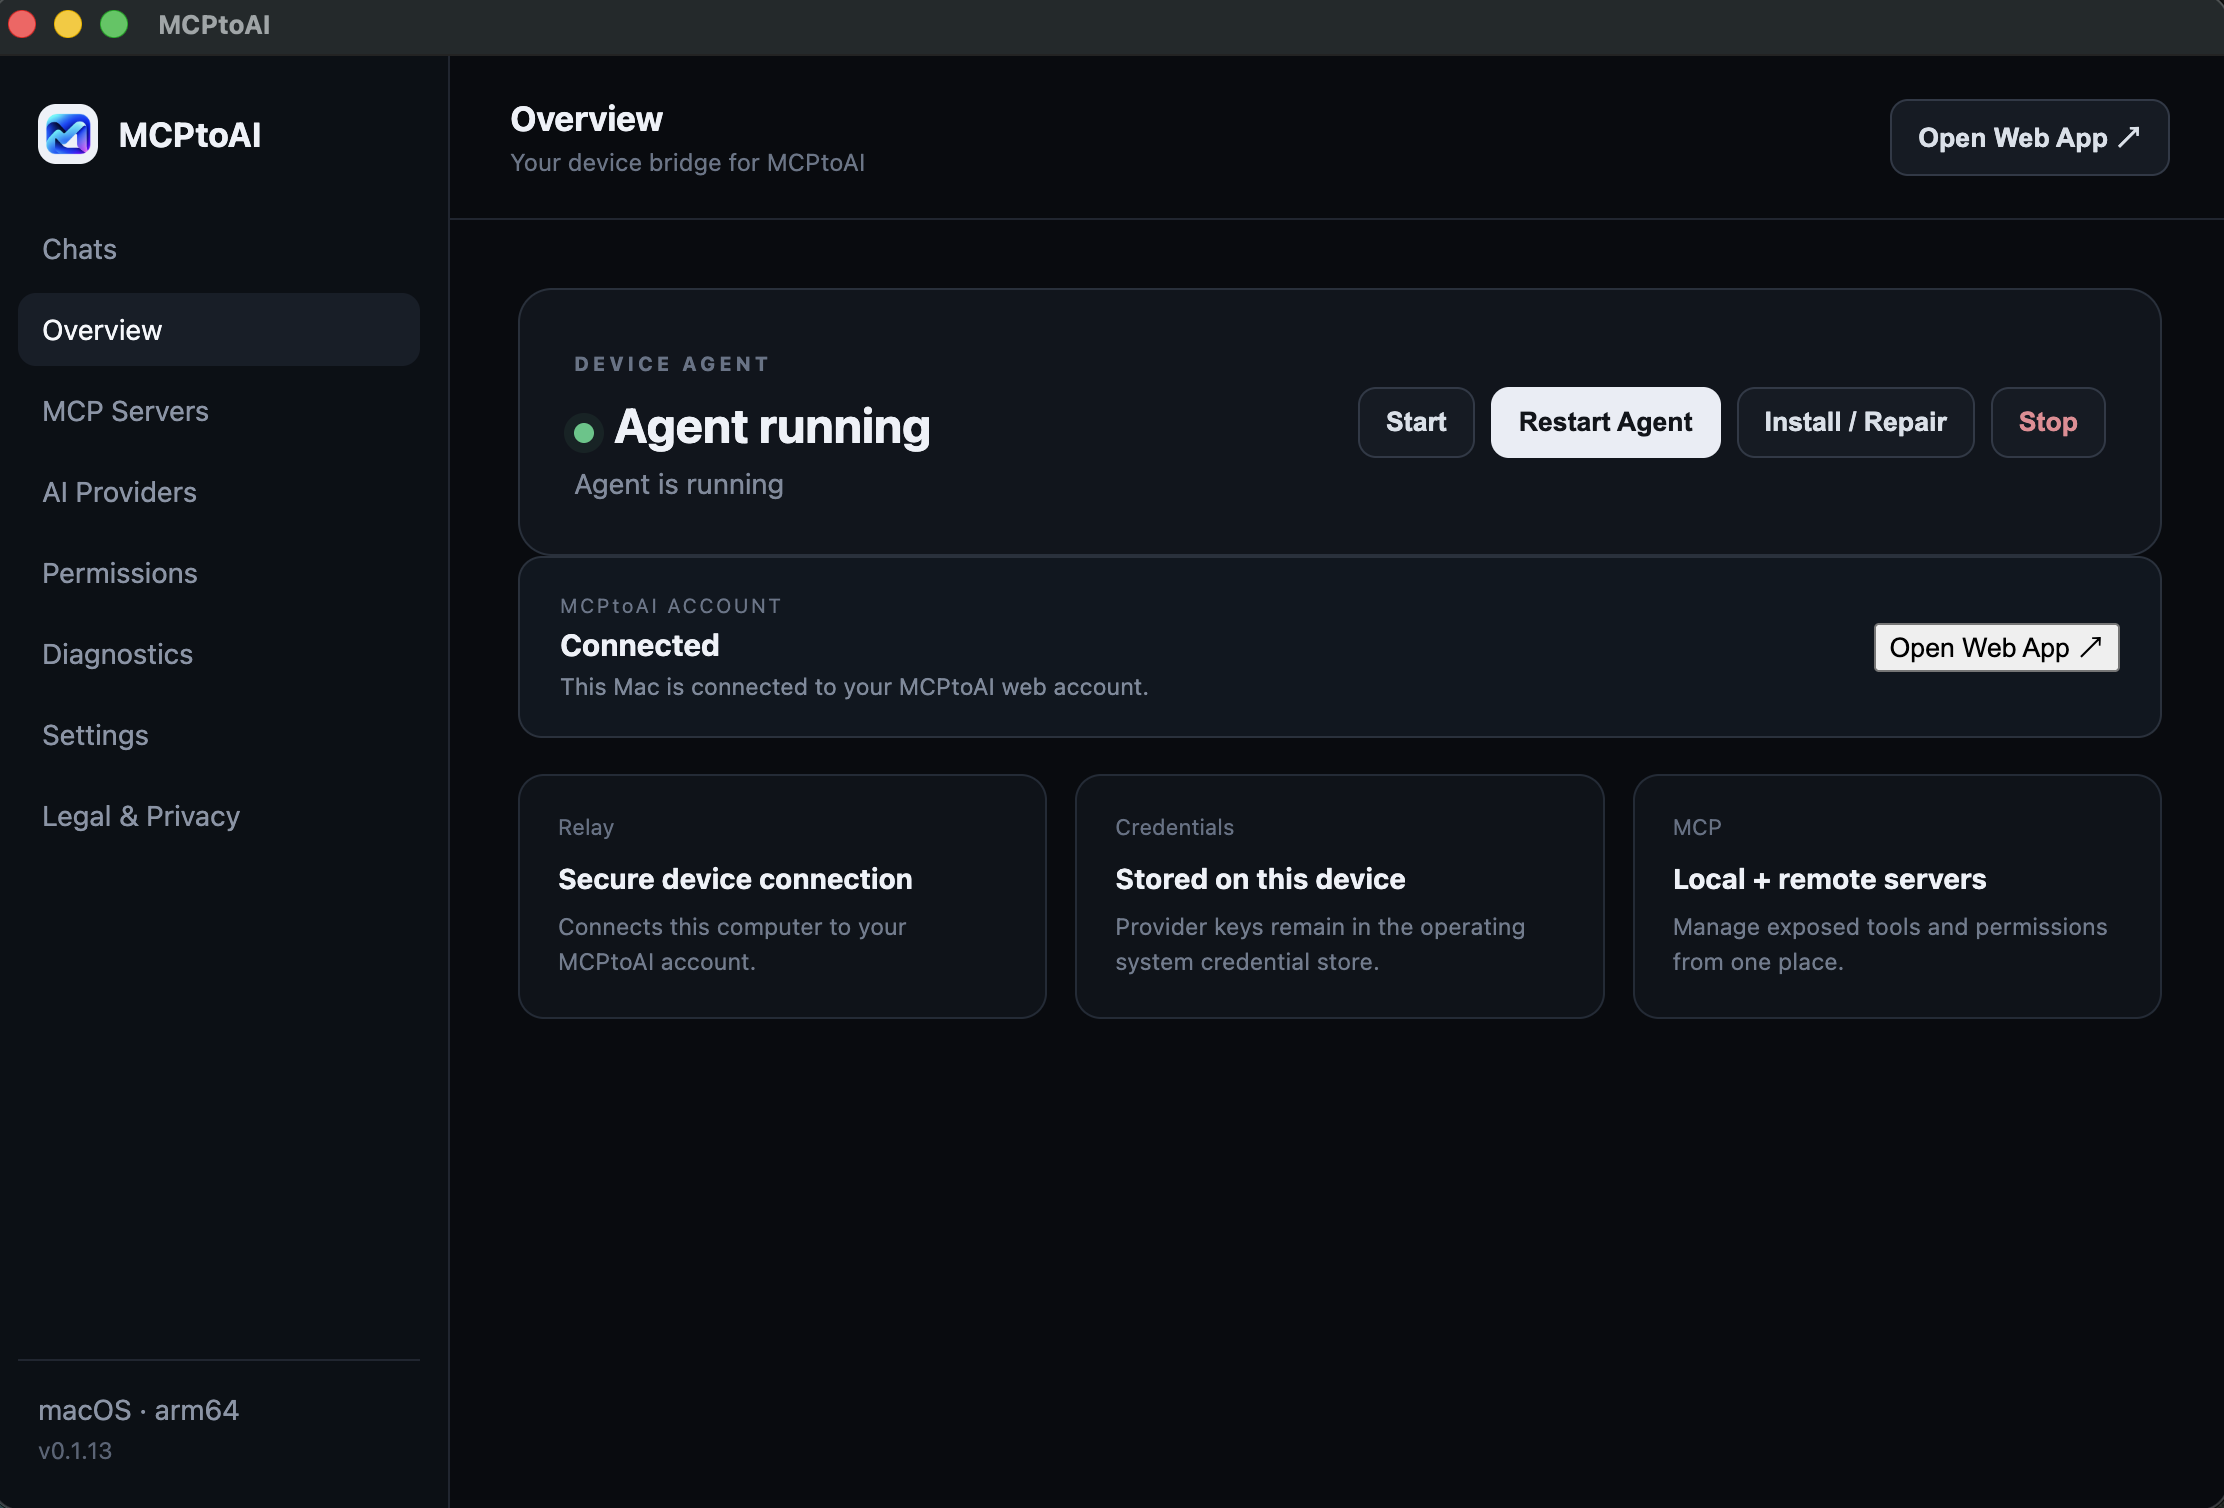The image size is (2224, 1508).
Task: Open the Settings page
Action: [218, 735]
